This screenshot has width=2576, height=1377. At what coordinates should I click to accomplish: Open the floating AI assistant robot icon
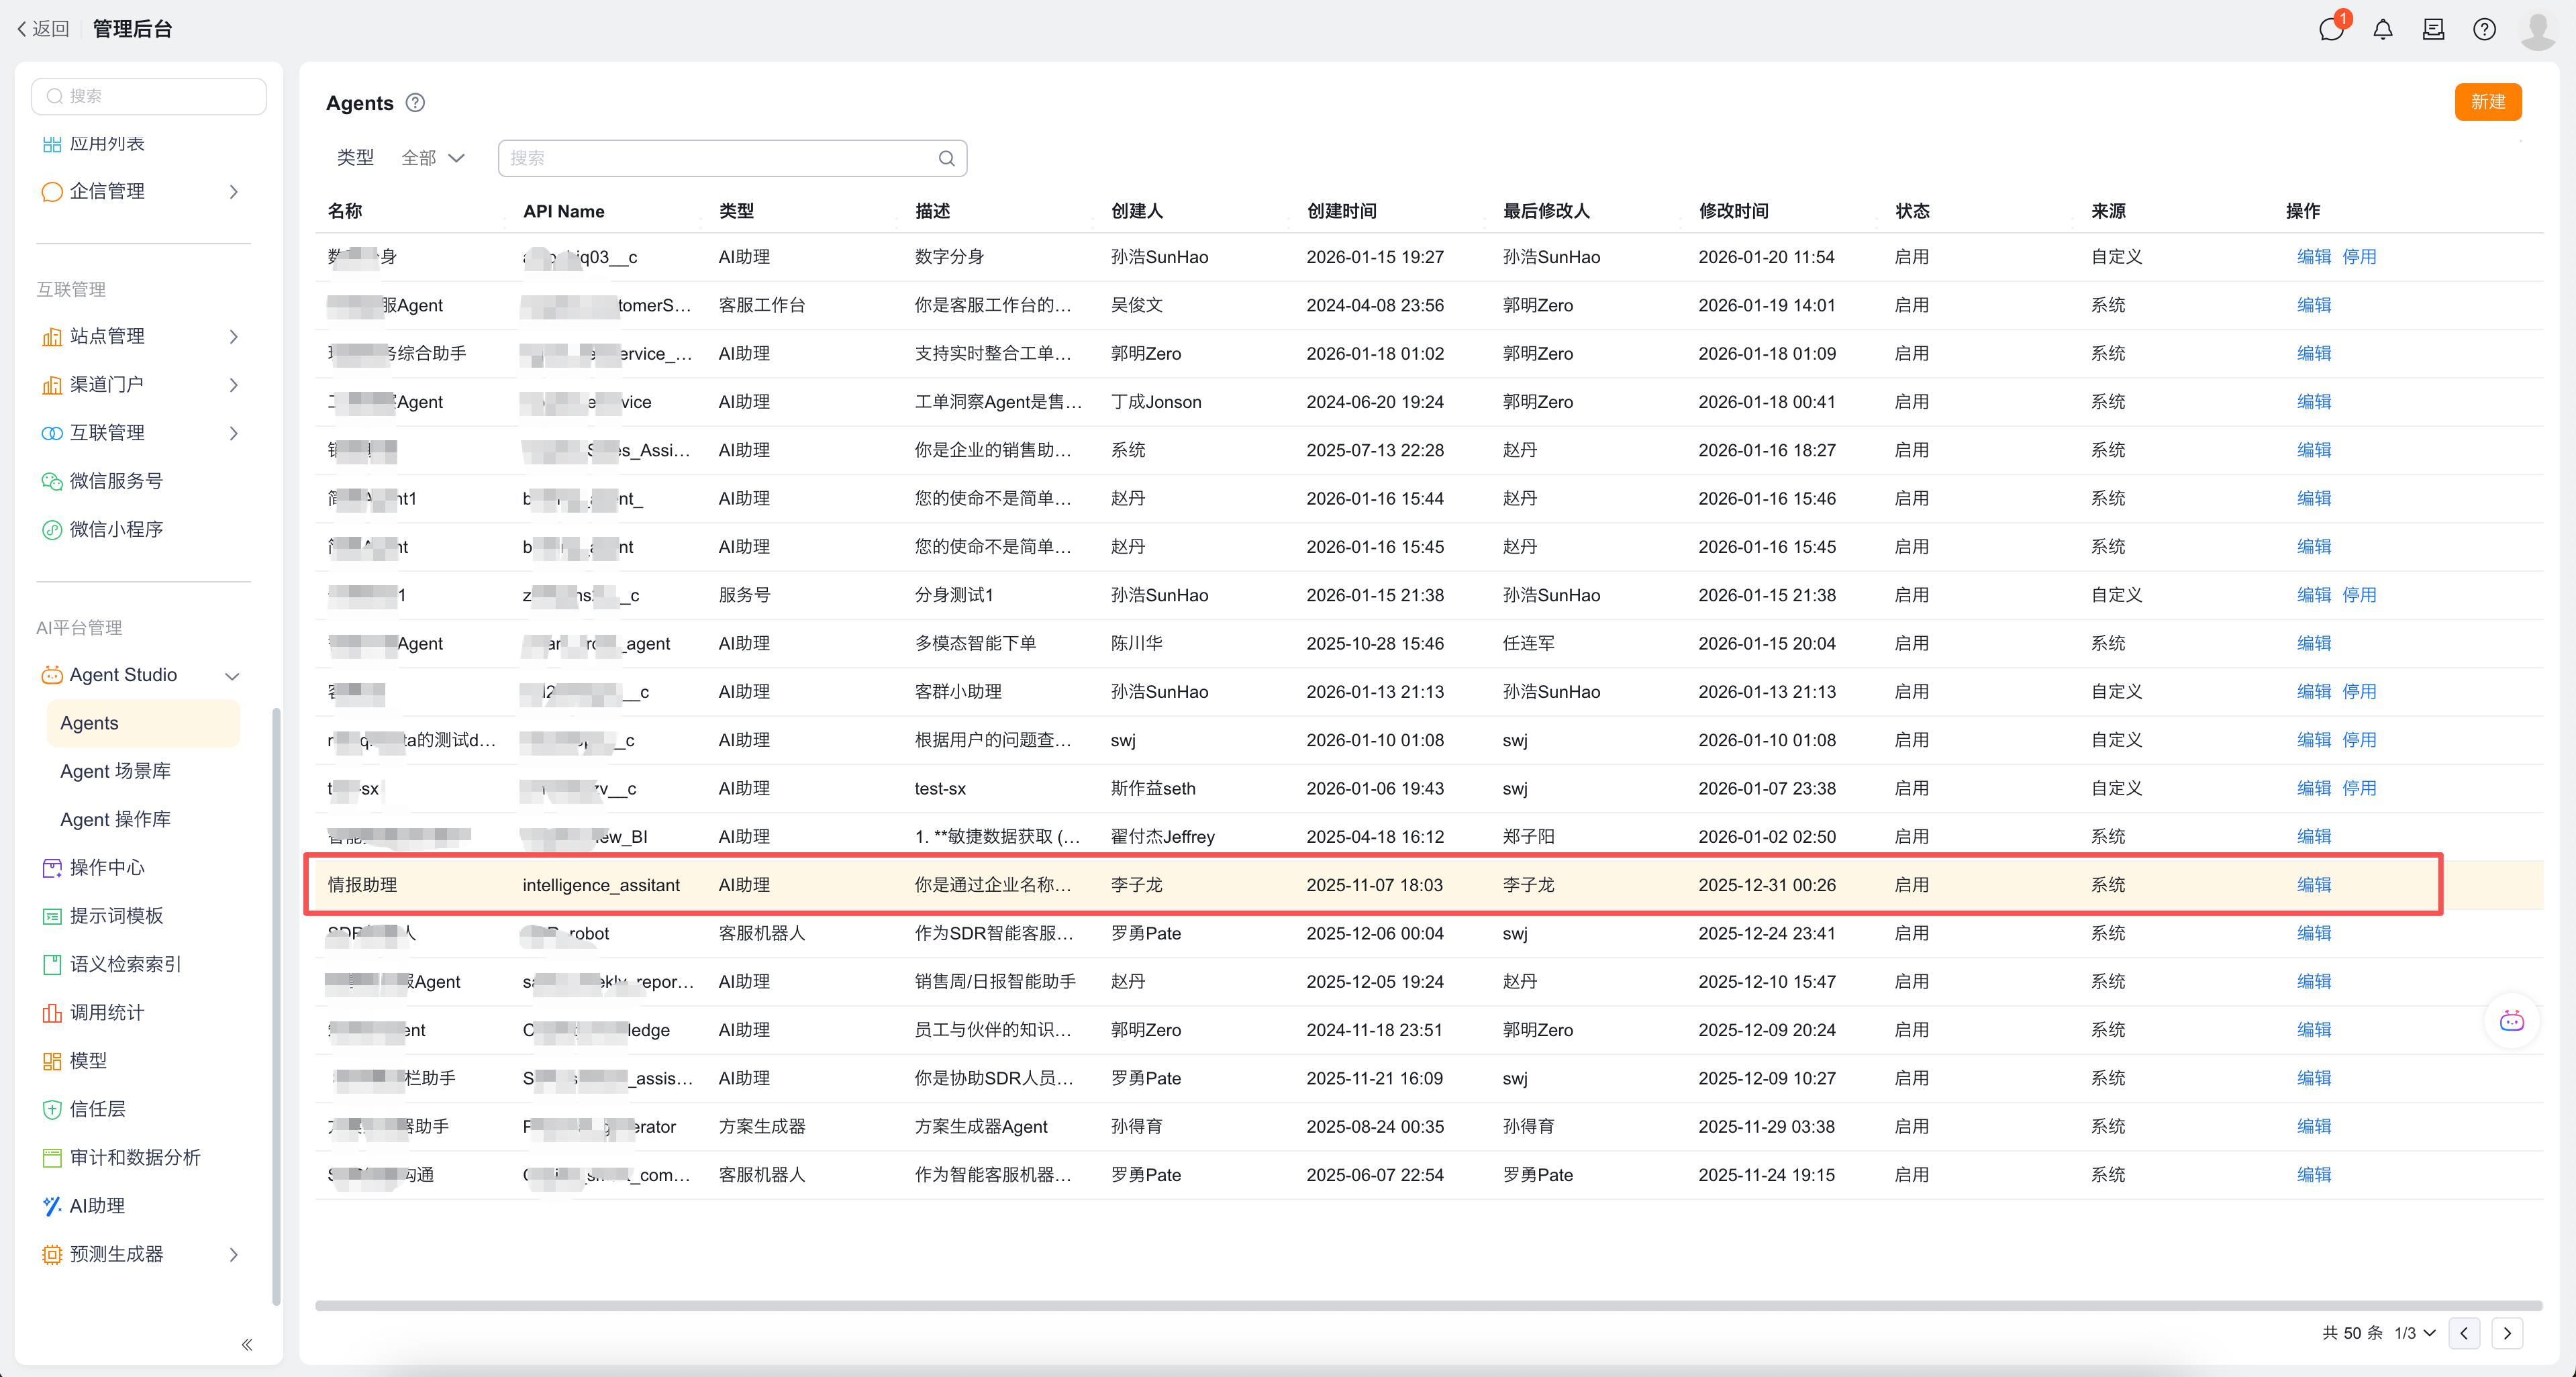pyautogui.click(x=2511, y=1021)
